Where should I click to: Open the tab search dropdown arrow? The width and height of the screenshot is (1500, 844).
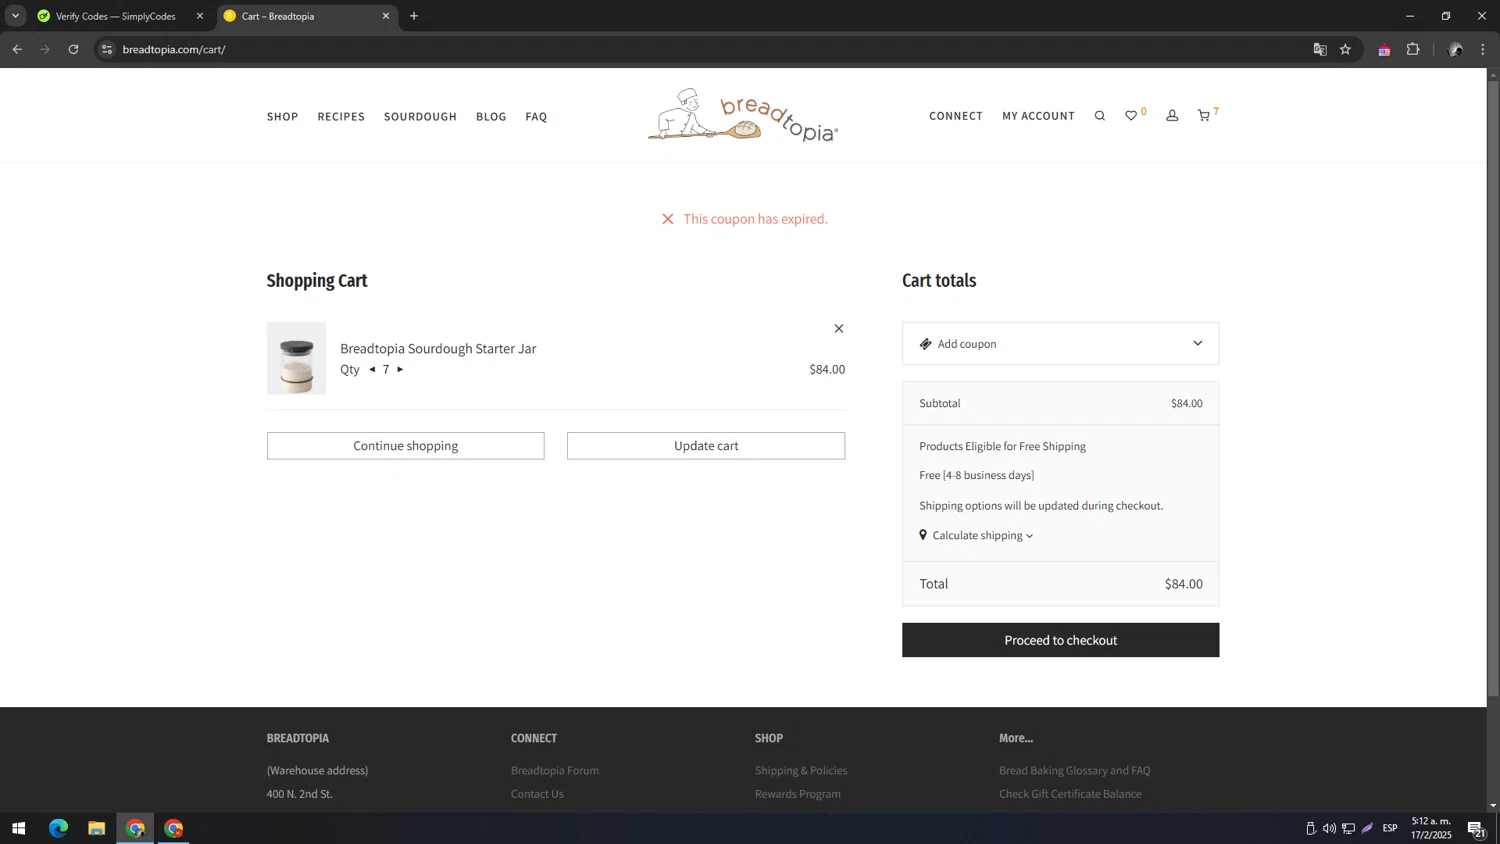(x=15, y=16)
